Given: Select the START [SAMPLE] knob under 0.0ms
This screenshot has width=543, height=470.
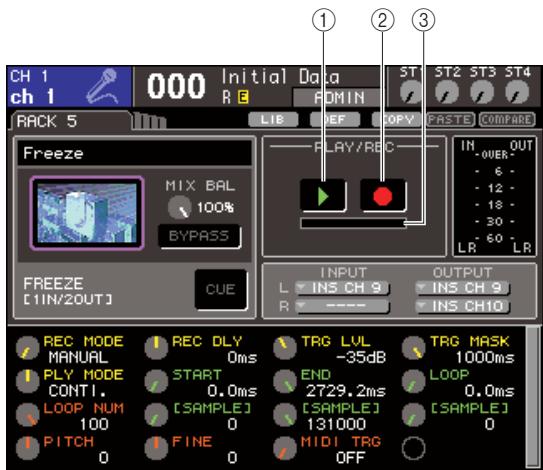Looking at the screenshot, I should [x=156, y=415].
